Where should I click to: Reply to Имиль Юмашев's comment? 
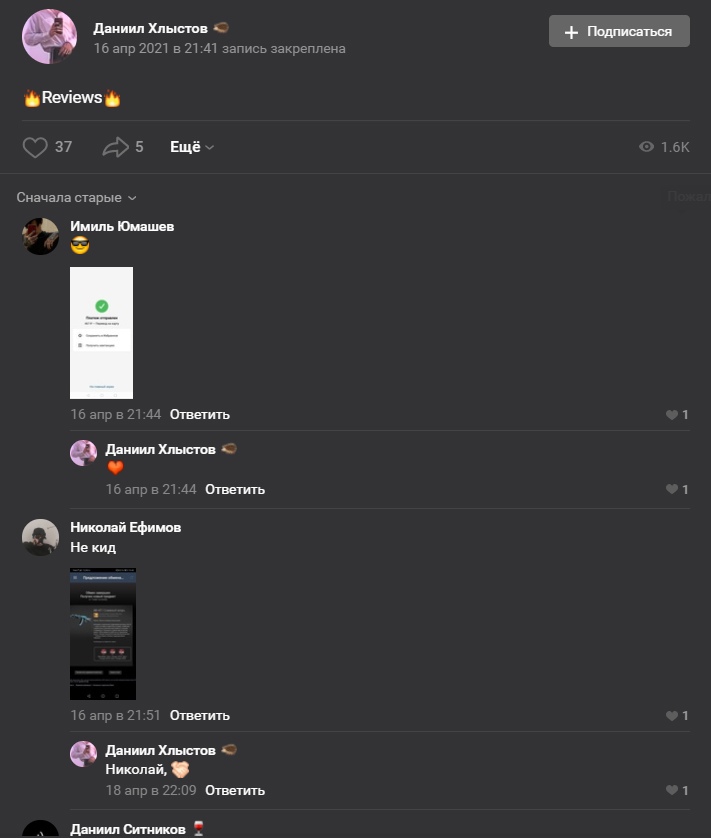[x=199, y=415]
